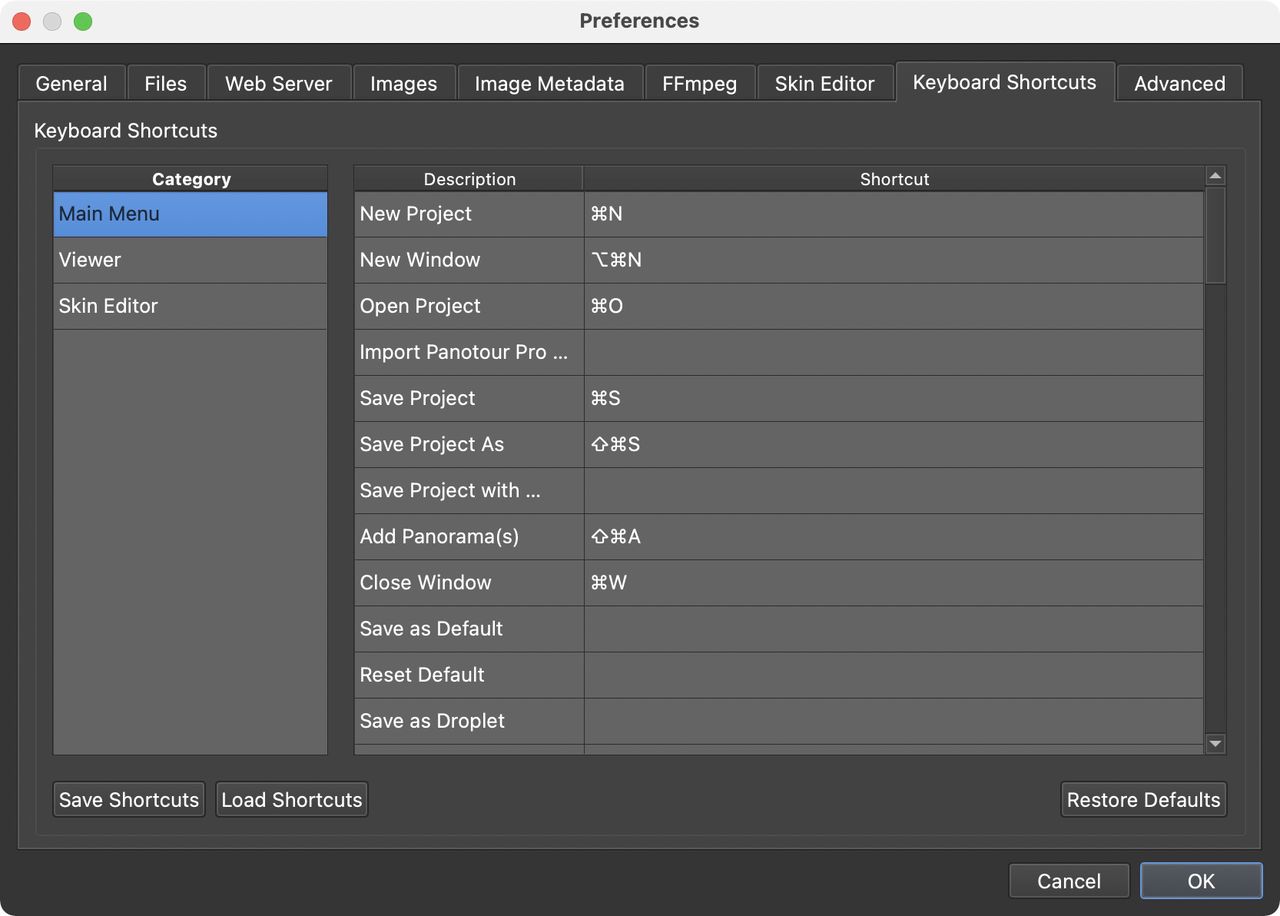The height and width of the screenshot is (916, 1280).
Task: Open the Files preferences tab
Action: click(165, 83)
